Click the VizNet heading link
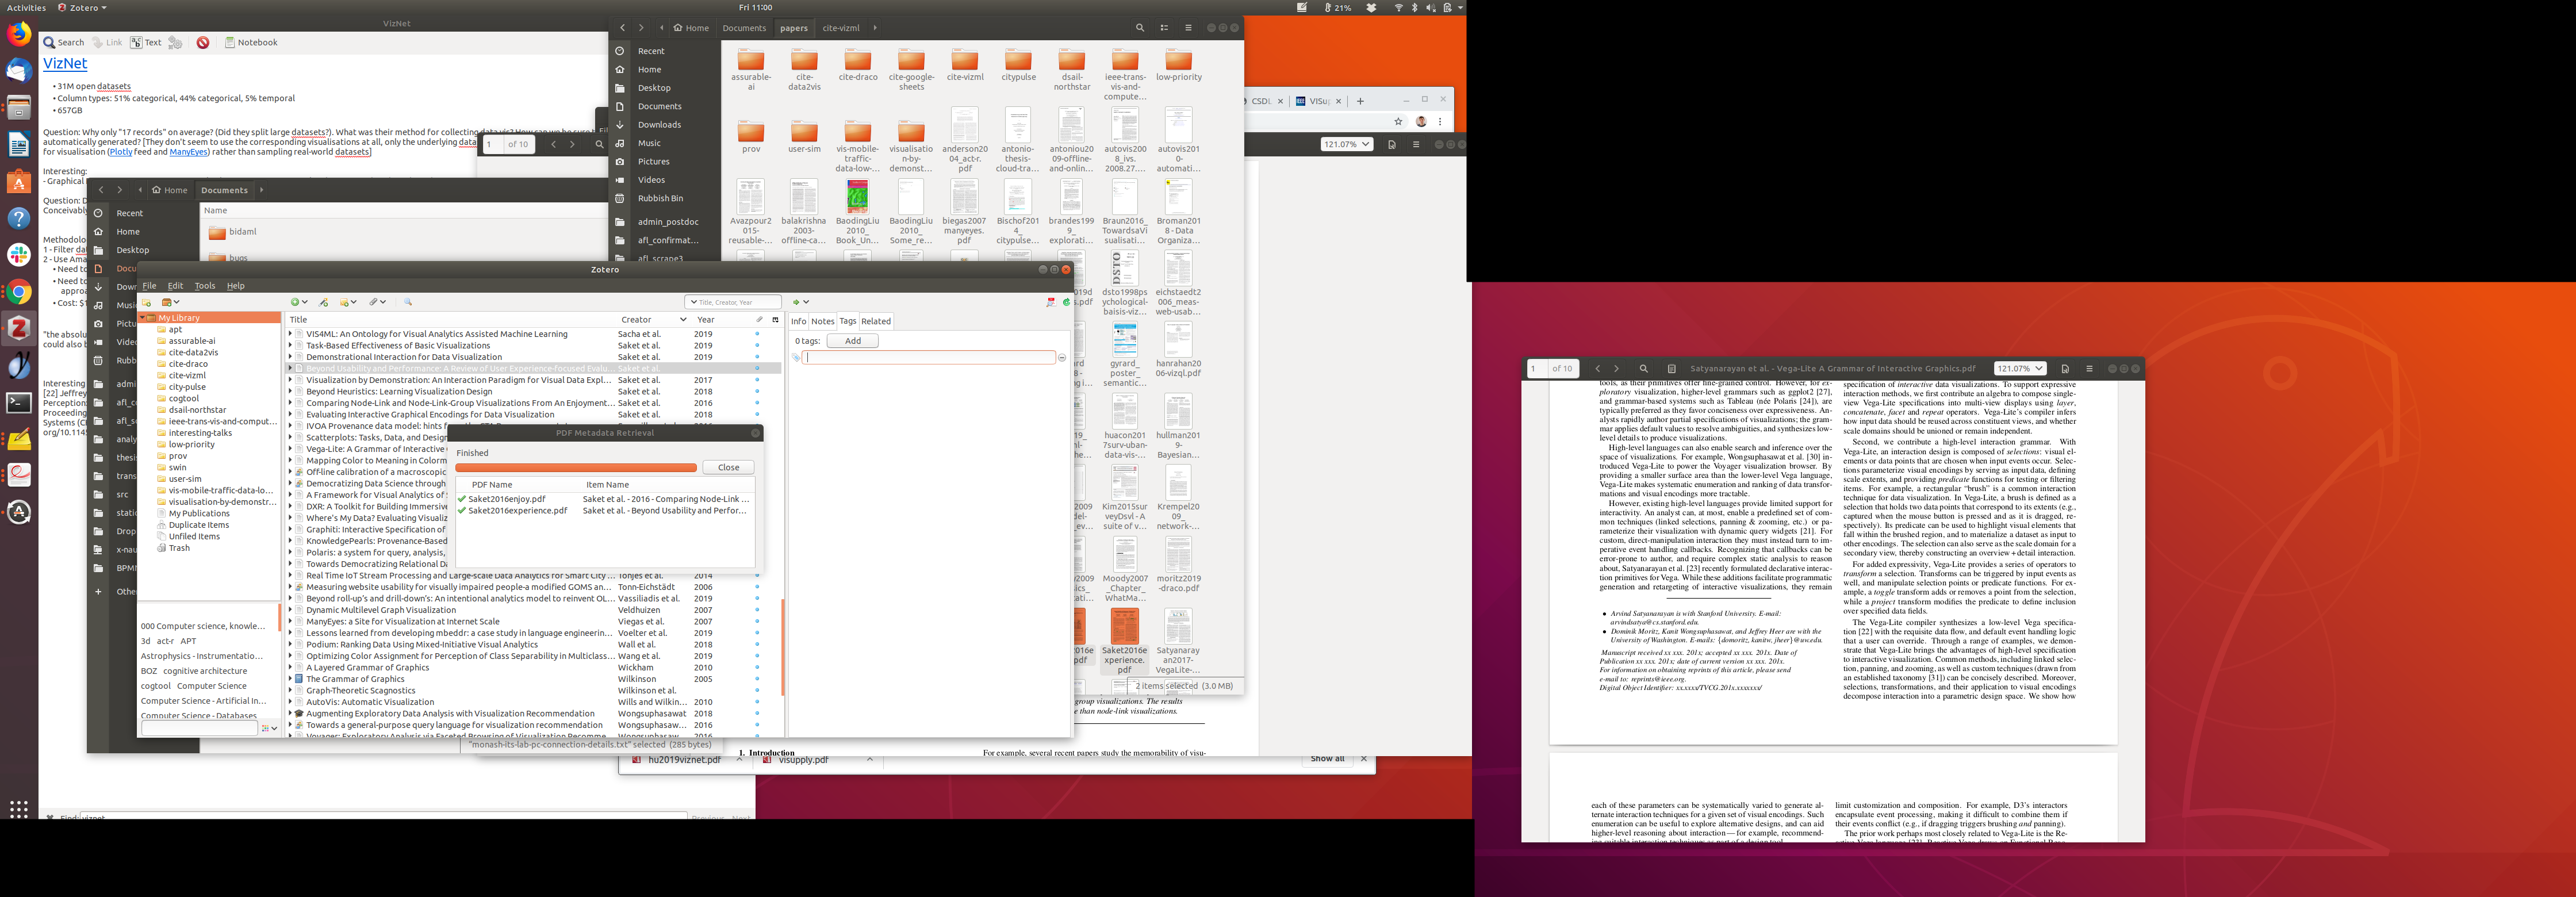Viewport: 2576px width, 897px height. [65, 63]
